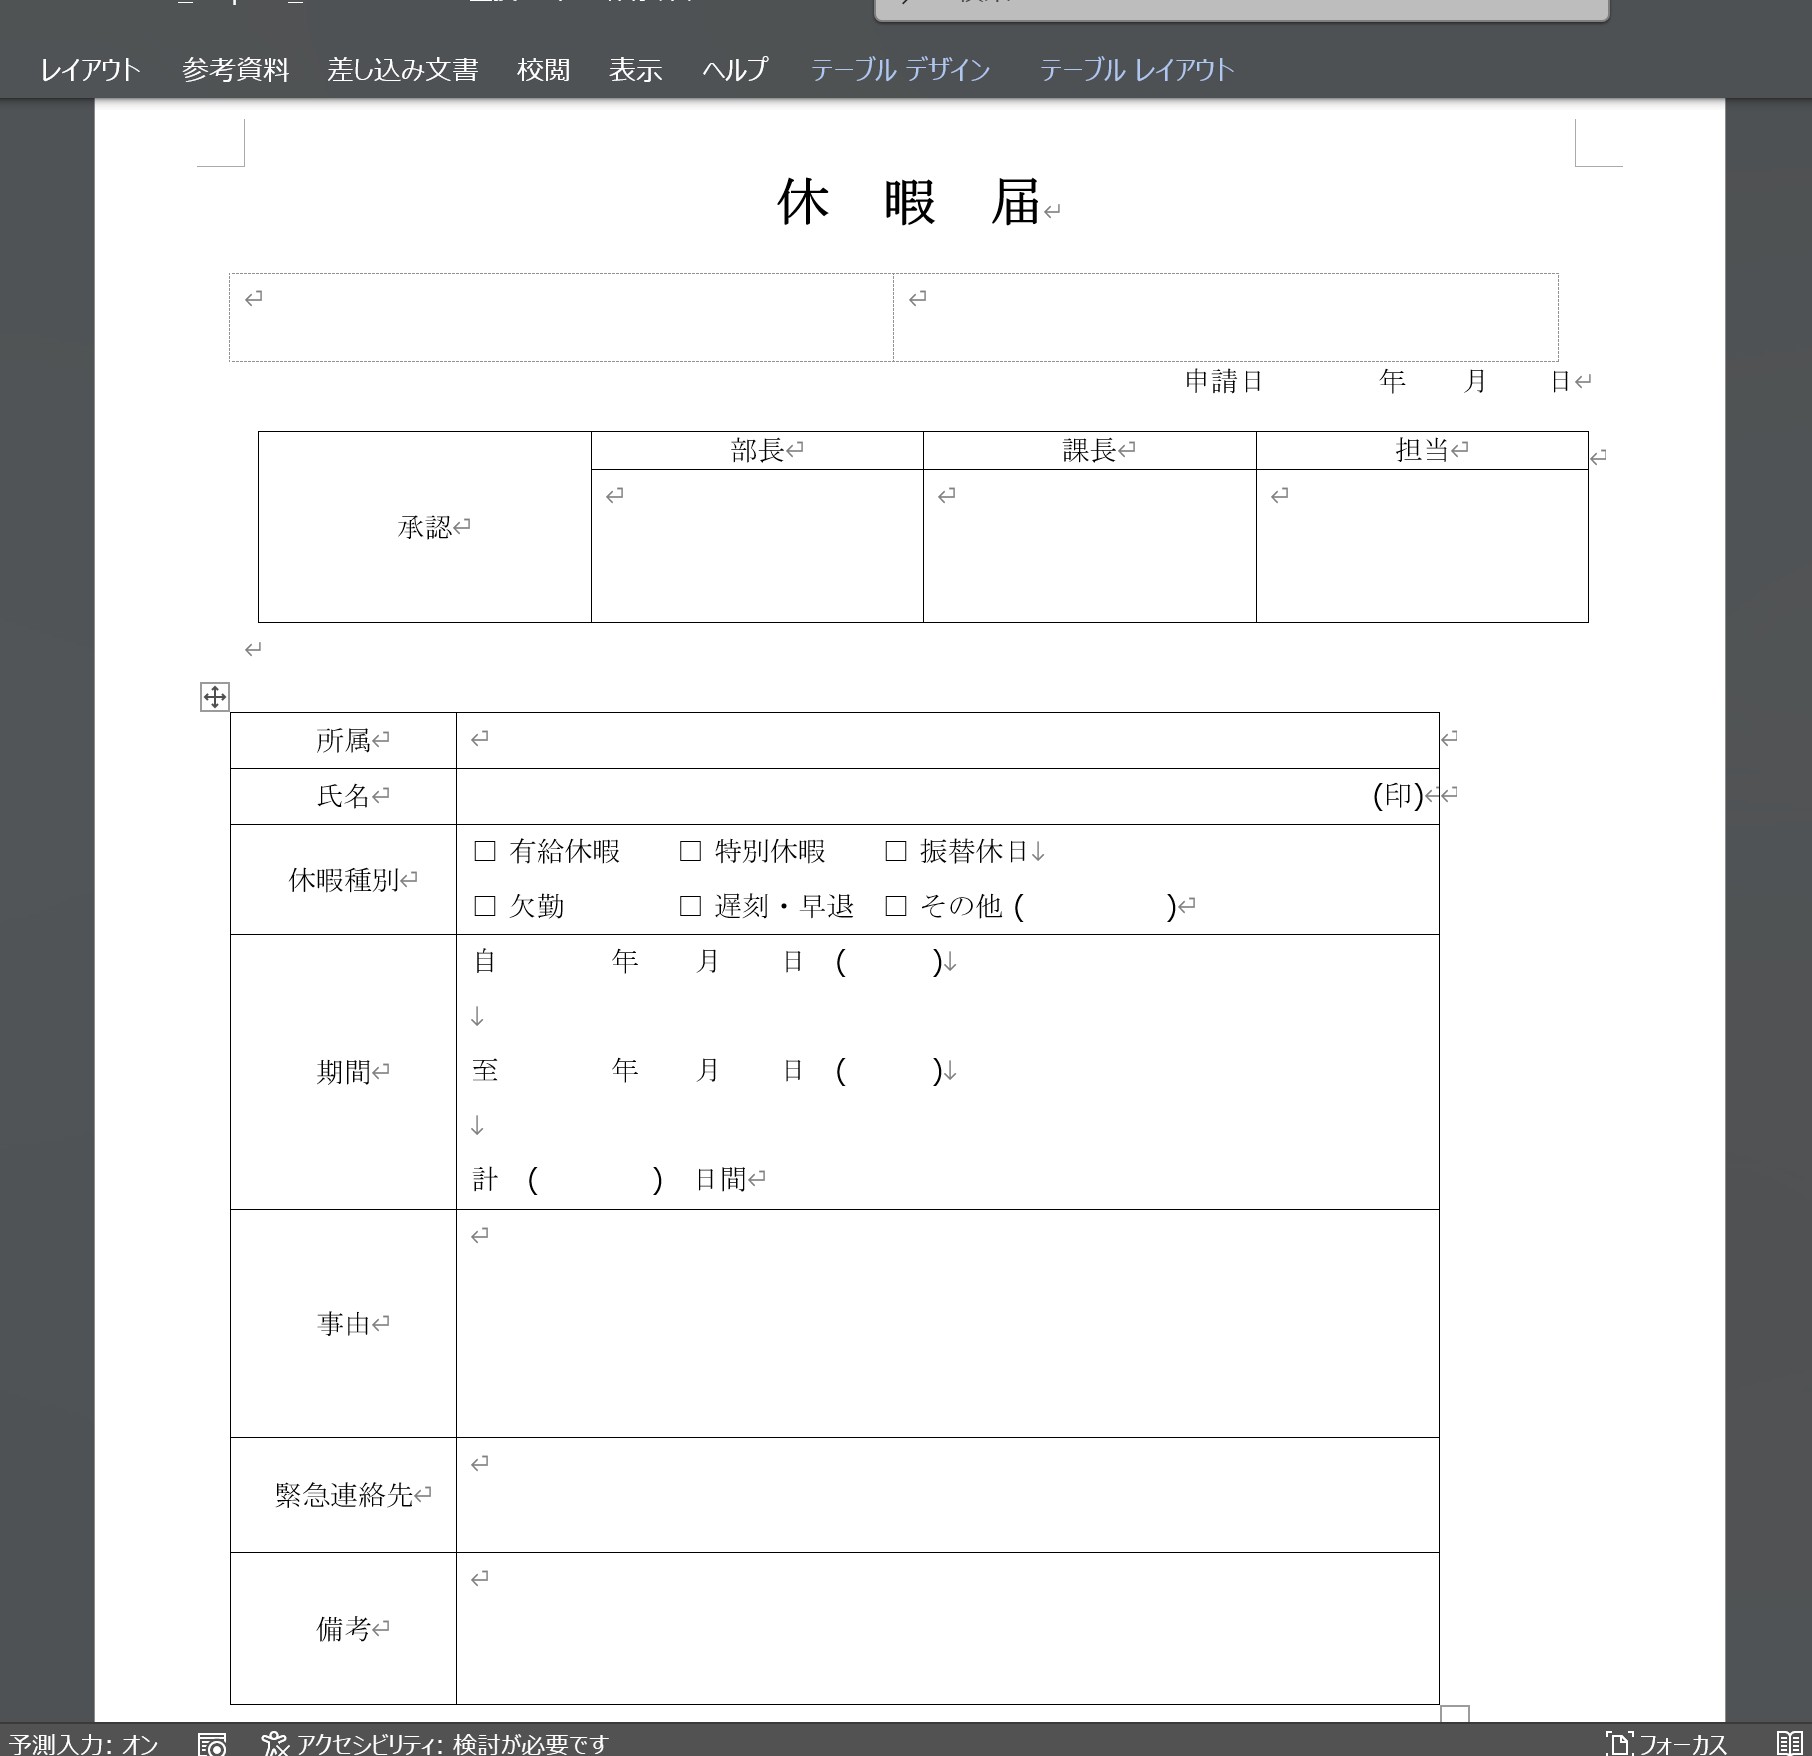Click the macro recording icon in status bar
1812x1756 pixels.
[x=212, y=1744]
